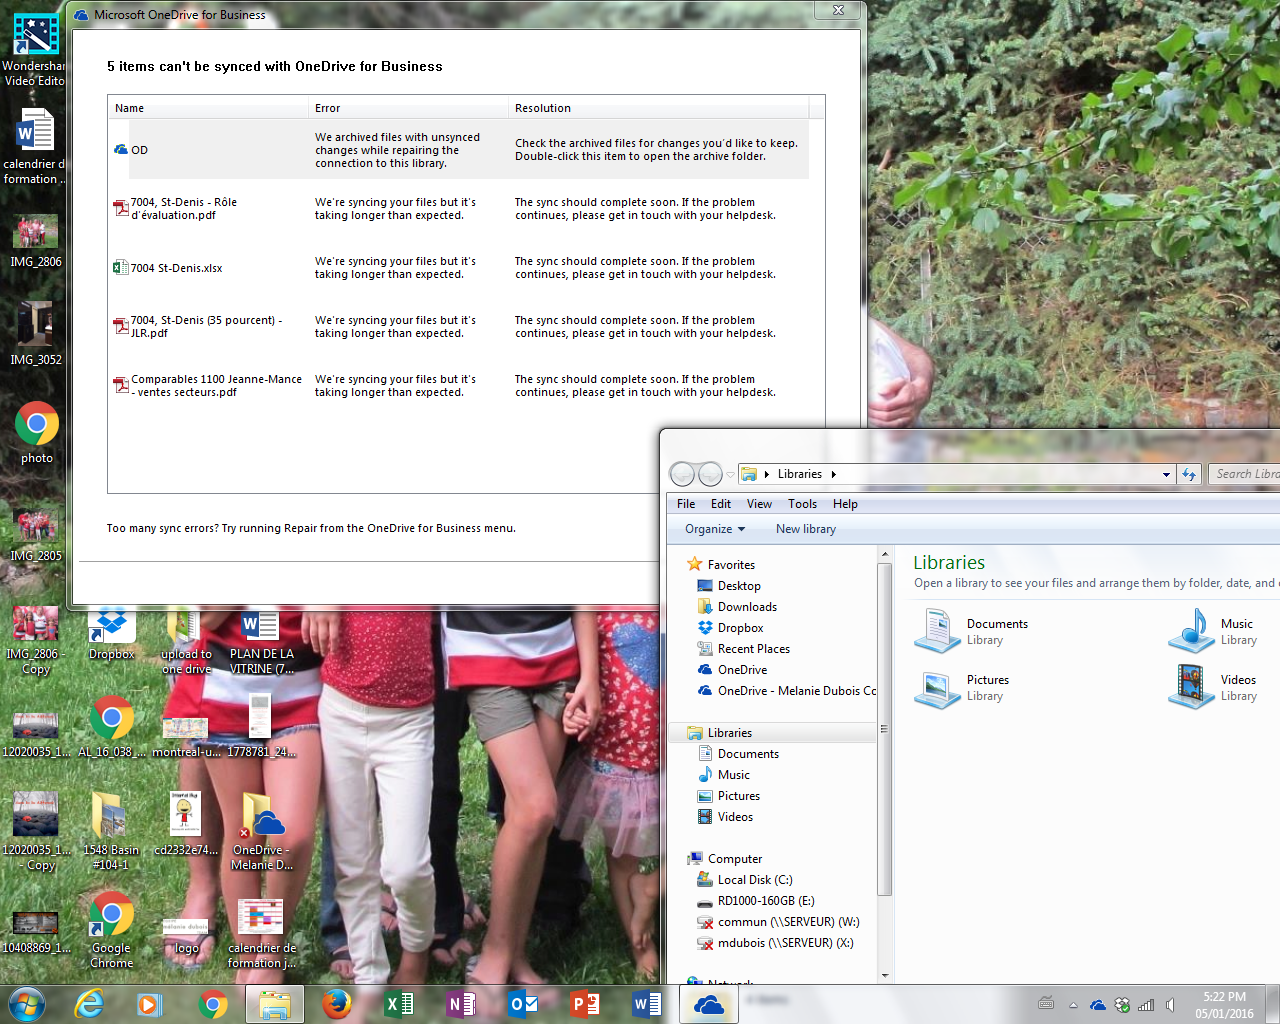This screenshot has height=1024, width=1280.
Task: Open the Tools menu
Action: point(802,504)
